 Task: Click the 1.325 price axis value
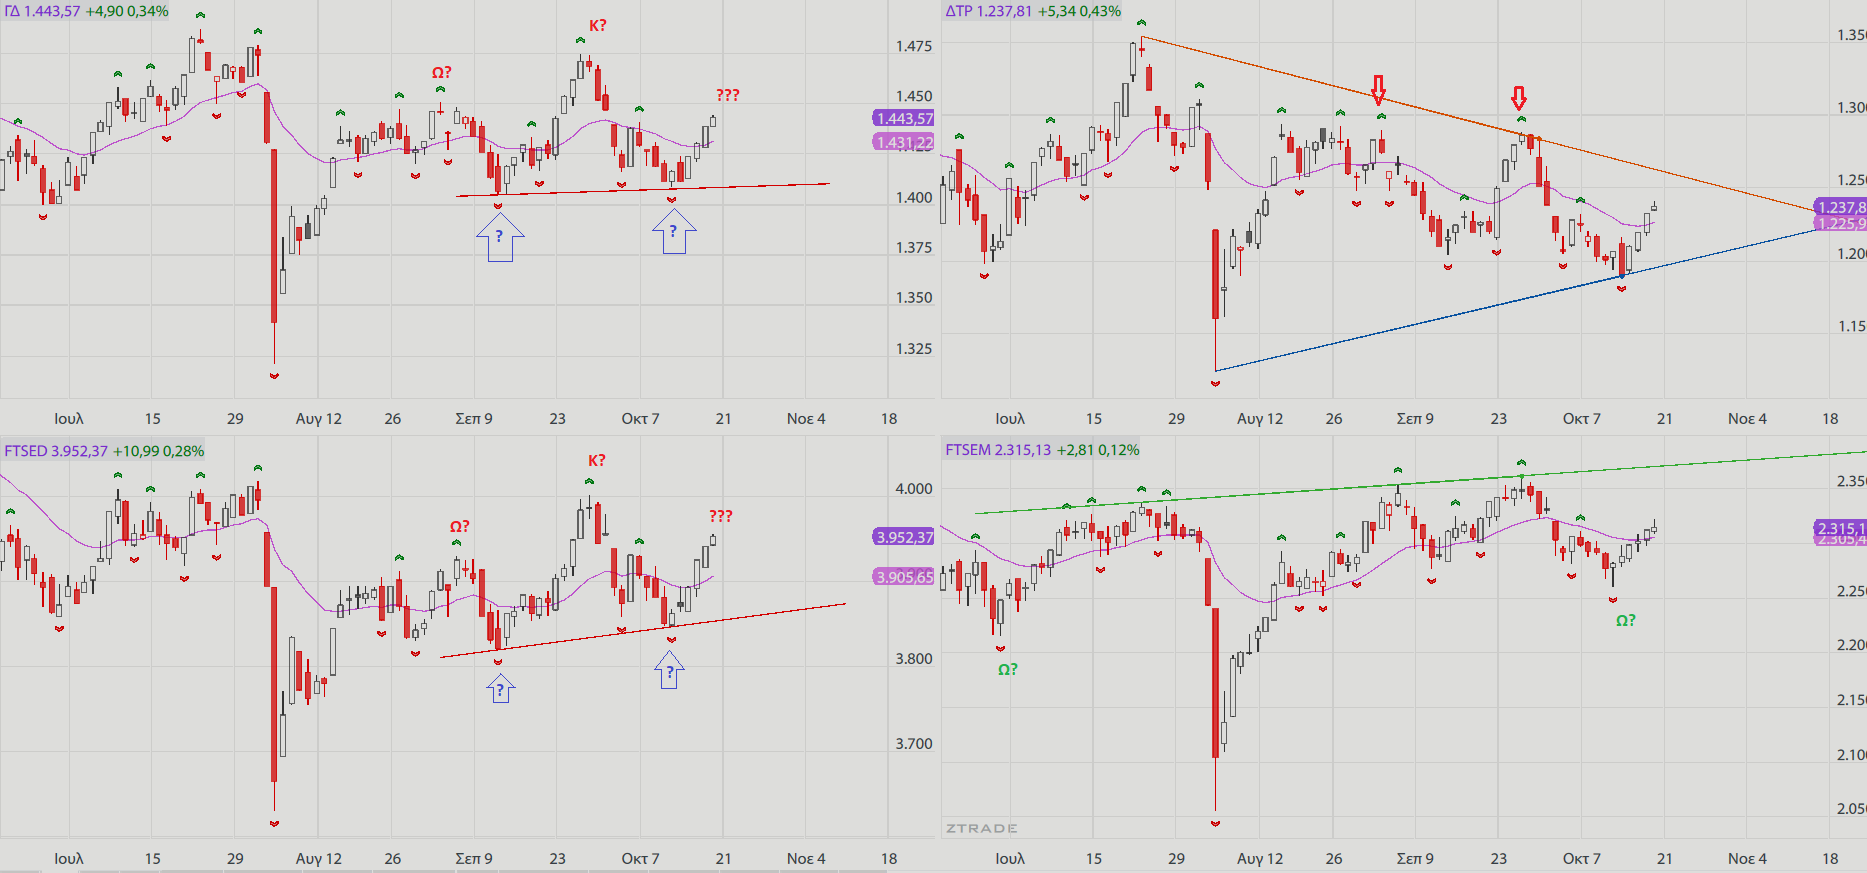914,348
